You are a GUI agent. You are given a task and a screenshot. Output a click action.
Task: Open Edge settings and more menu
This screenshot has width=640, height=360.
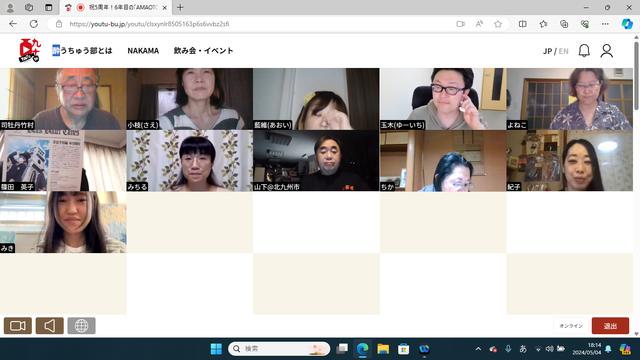pos(605,24)
